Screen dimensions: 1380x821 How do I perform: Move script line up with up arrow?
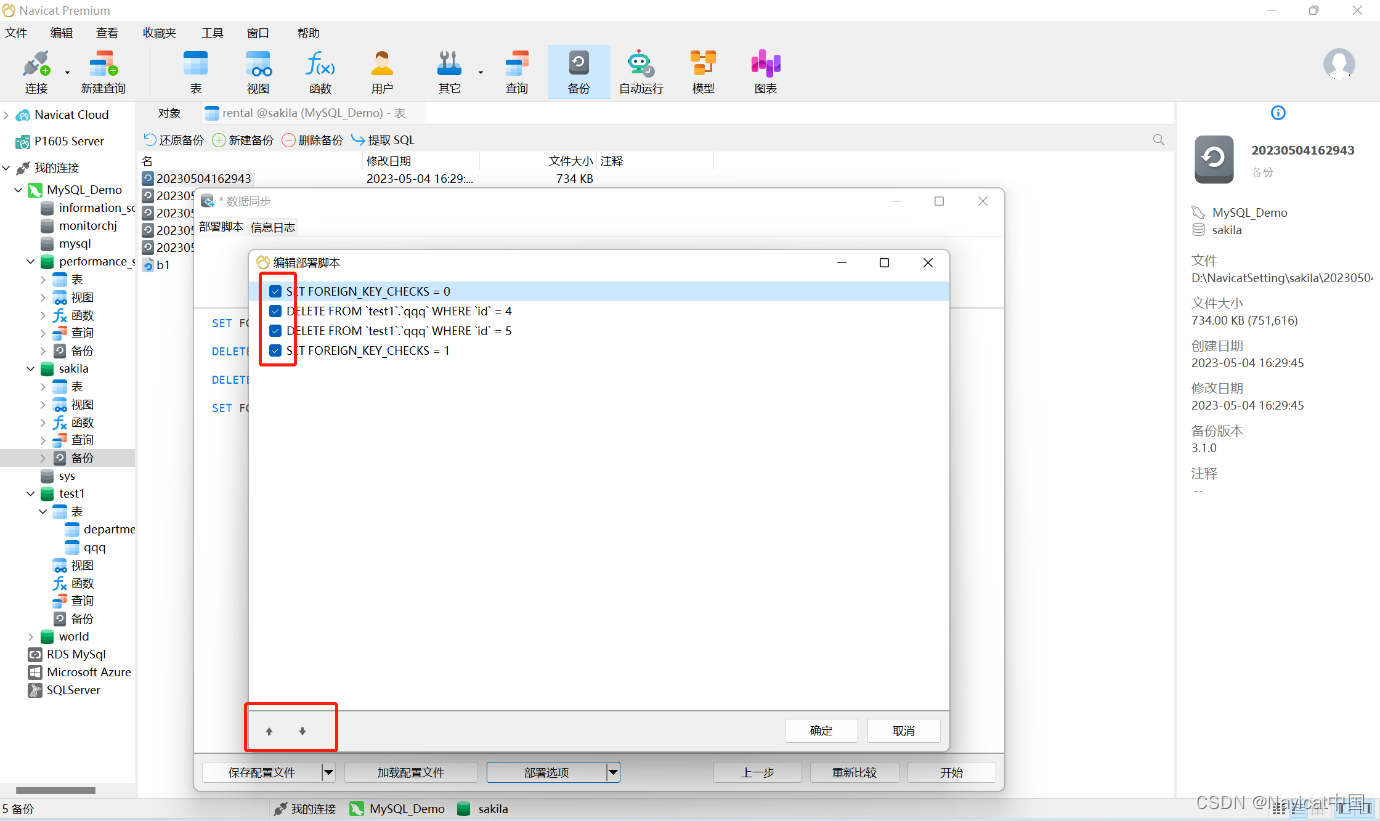269,731
